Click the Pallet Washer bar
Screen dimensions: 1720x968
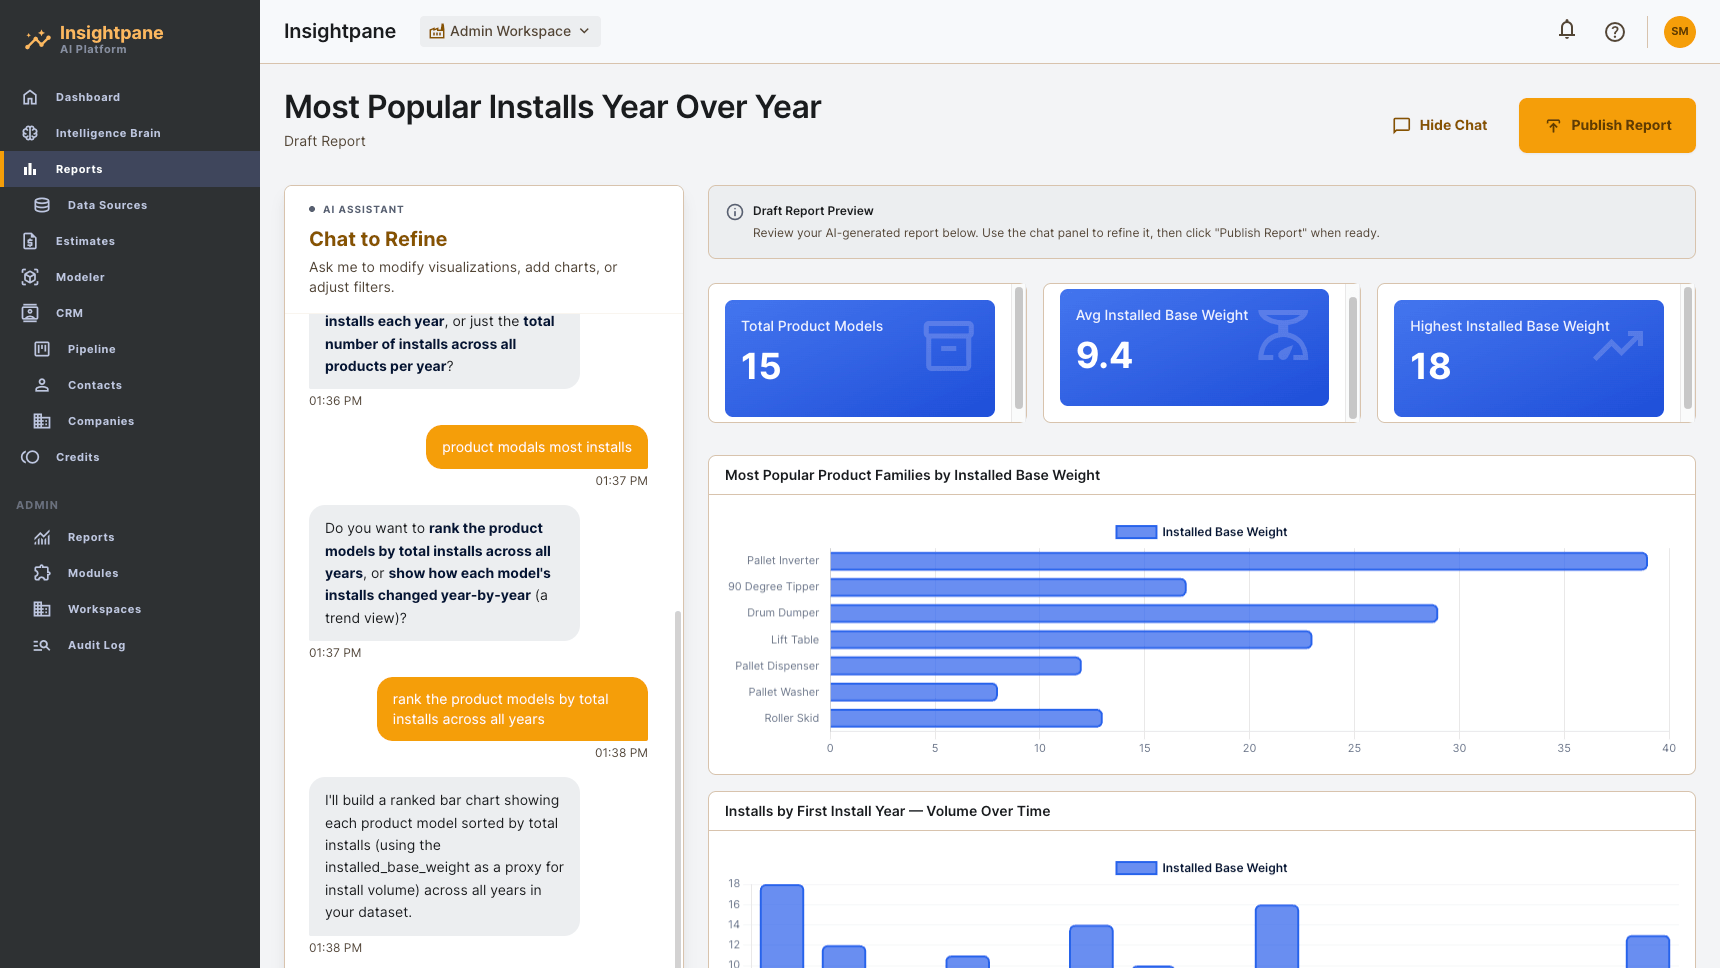(x=913, y=692)
